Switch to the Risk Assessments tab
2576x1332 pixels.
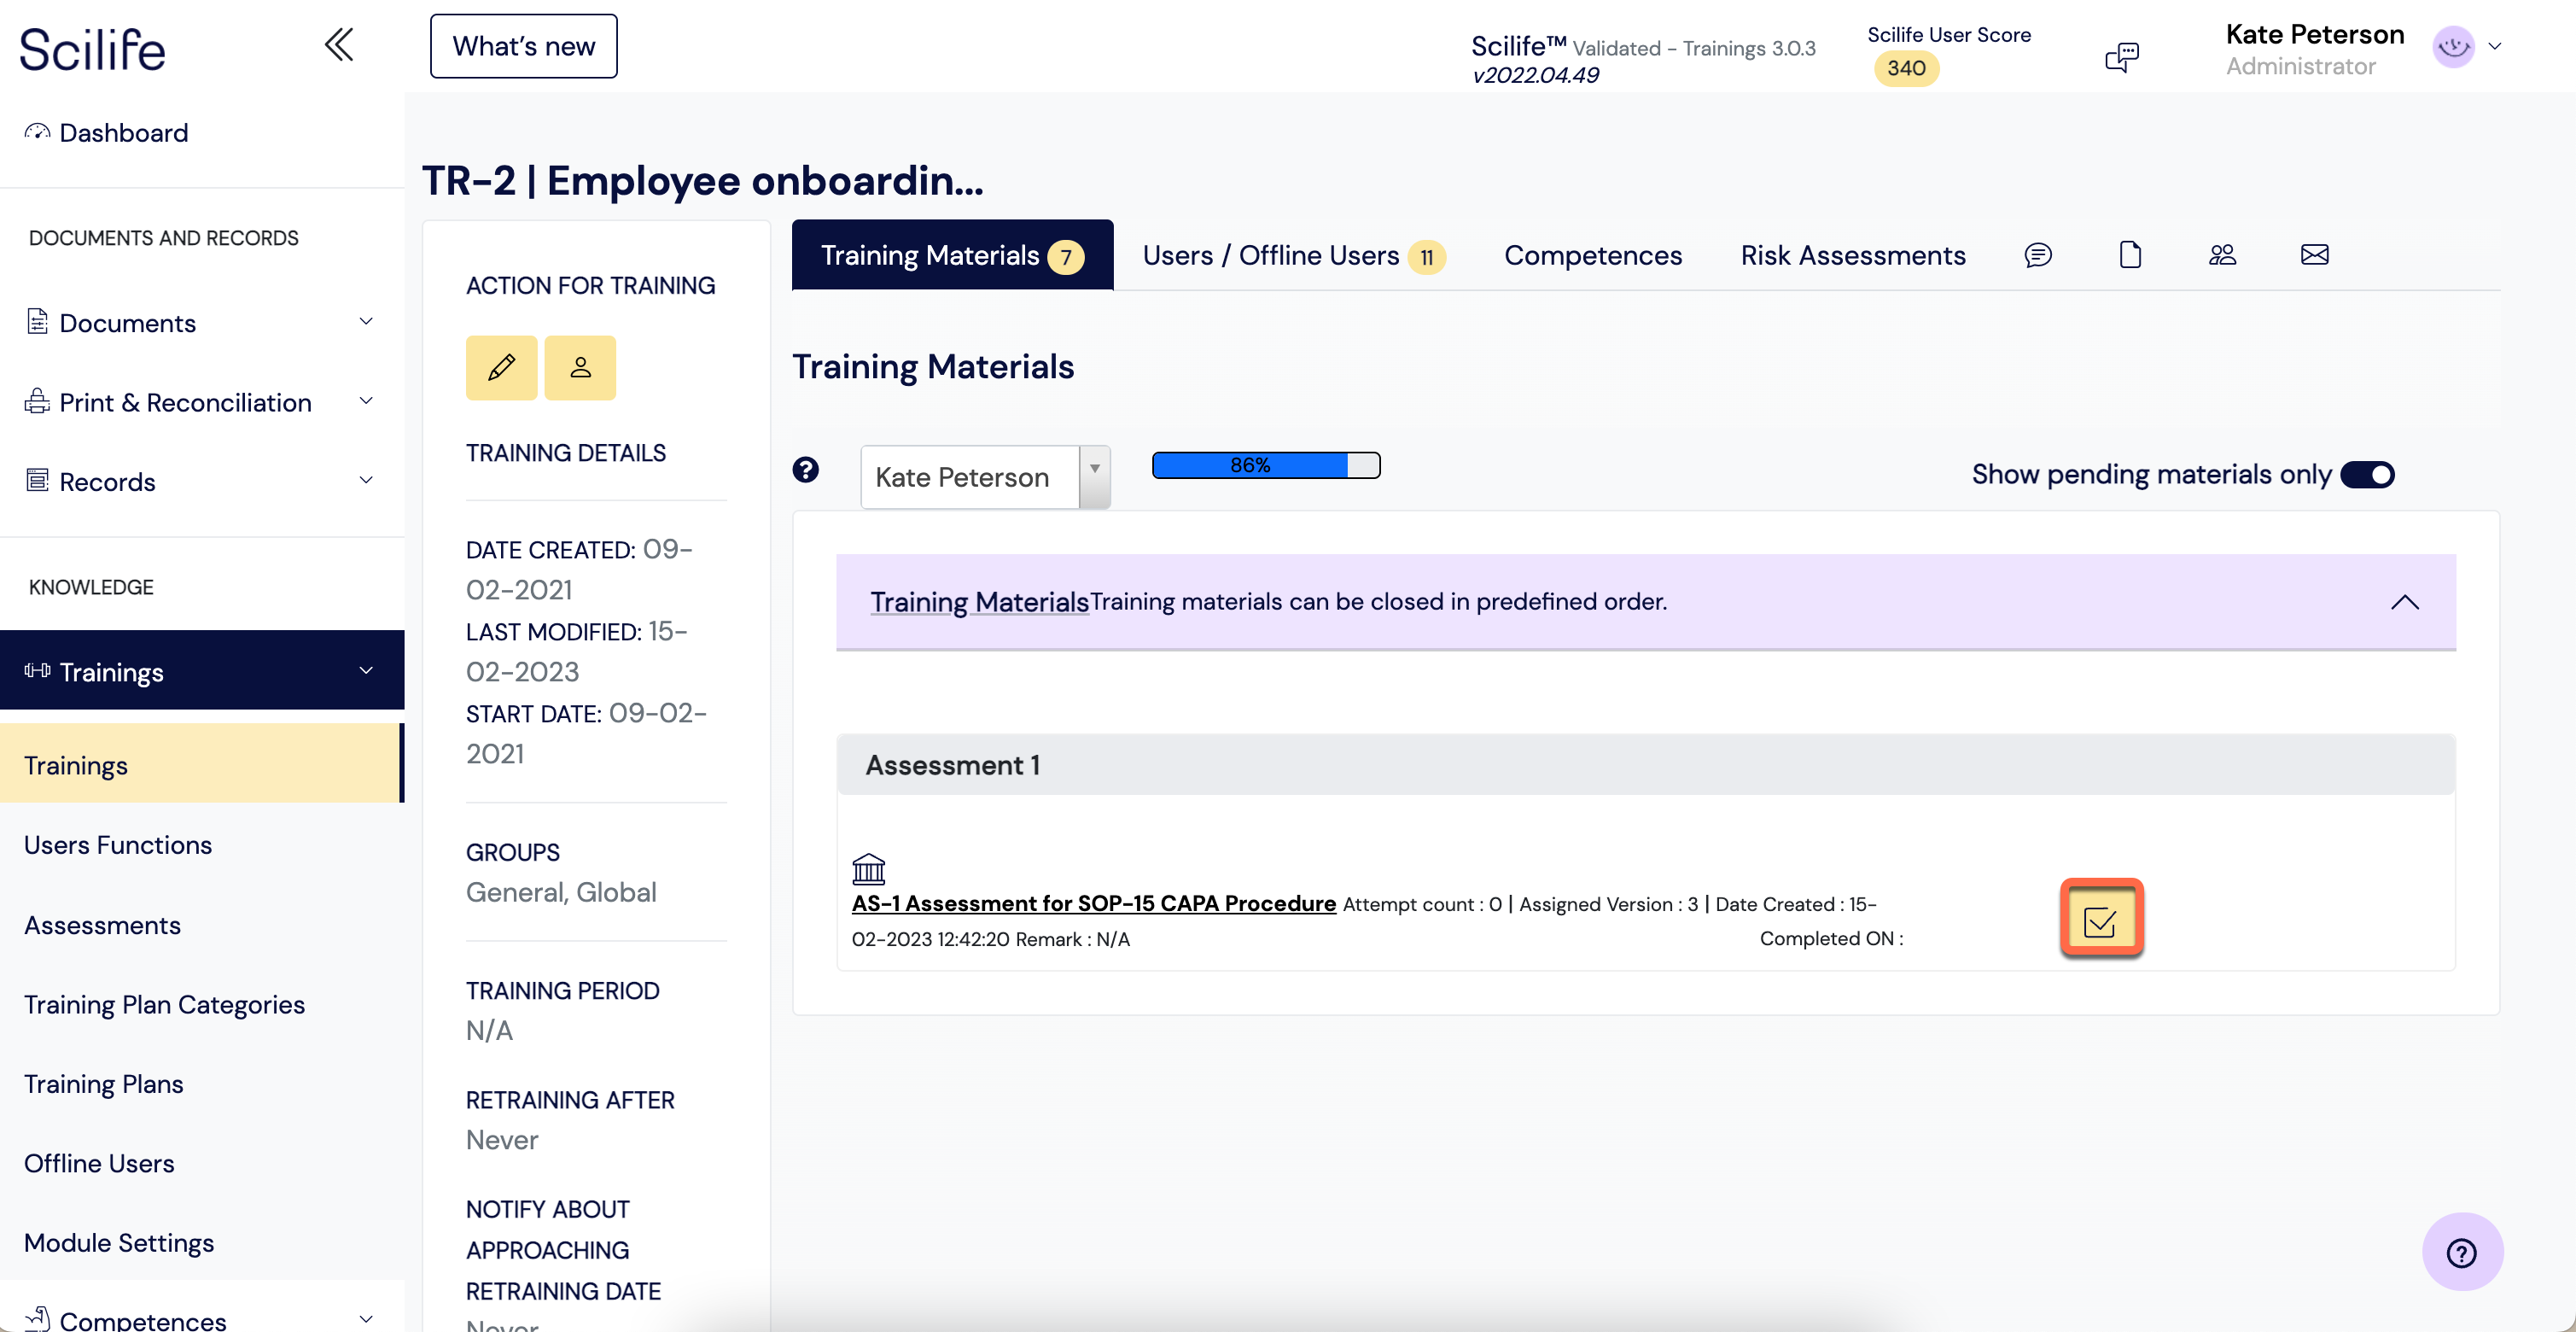[1853, 255]
